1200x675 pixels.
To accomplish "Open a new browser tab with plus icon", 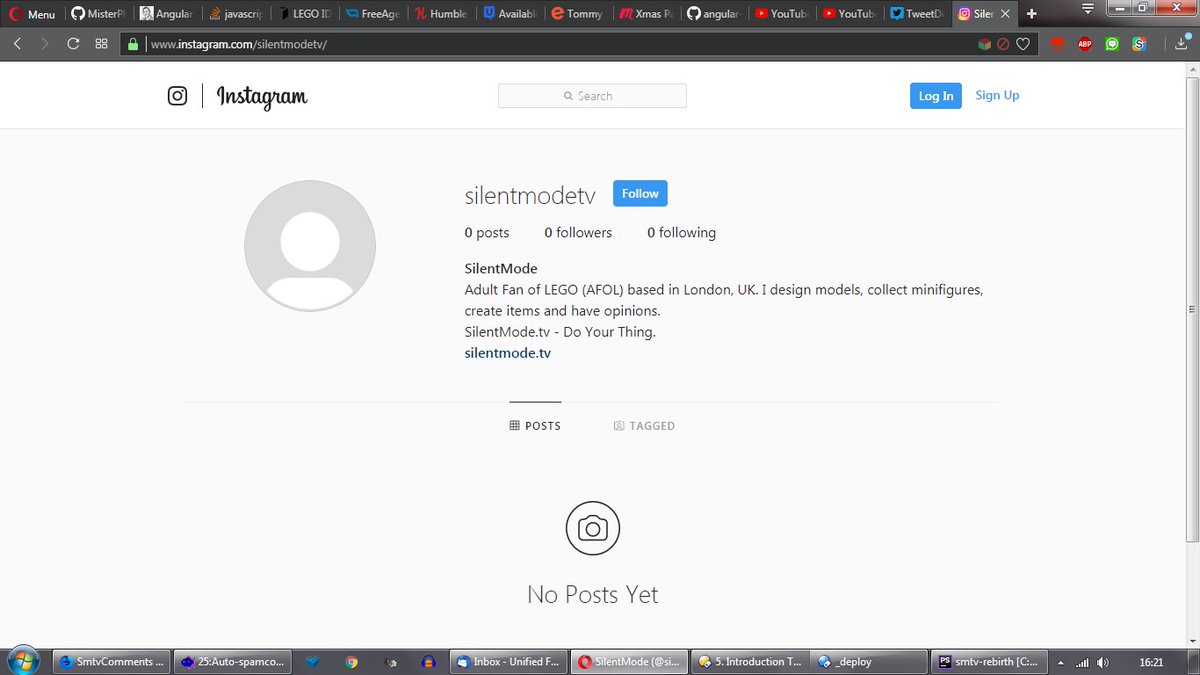I will 1032,14.
